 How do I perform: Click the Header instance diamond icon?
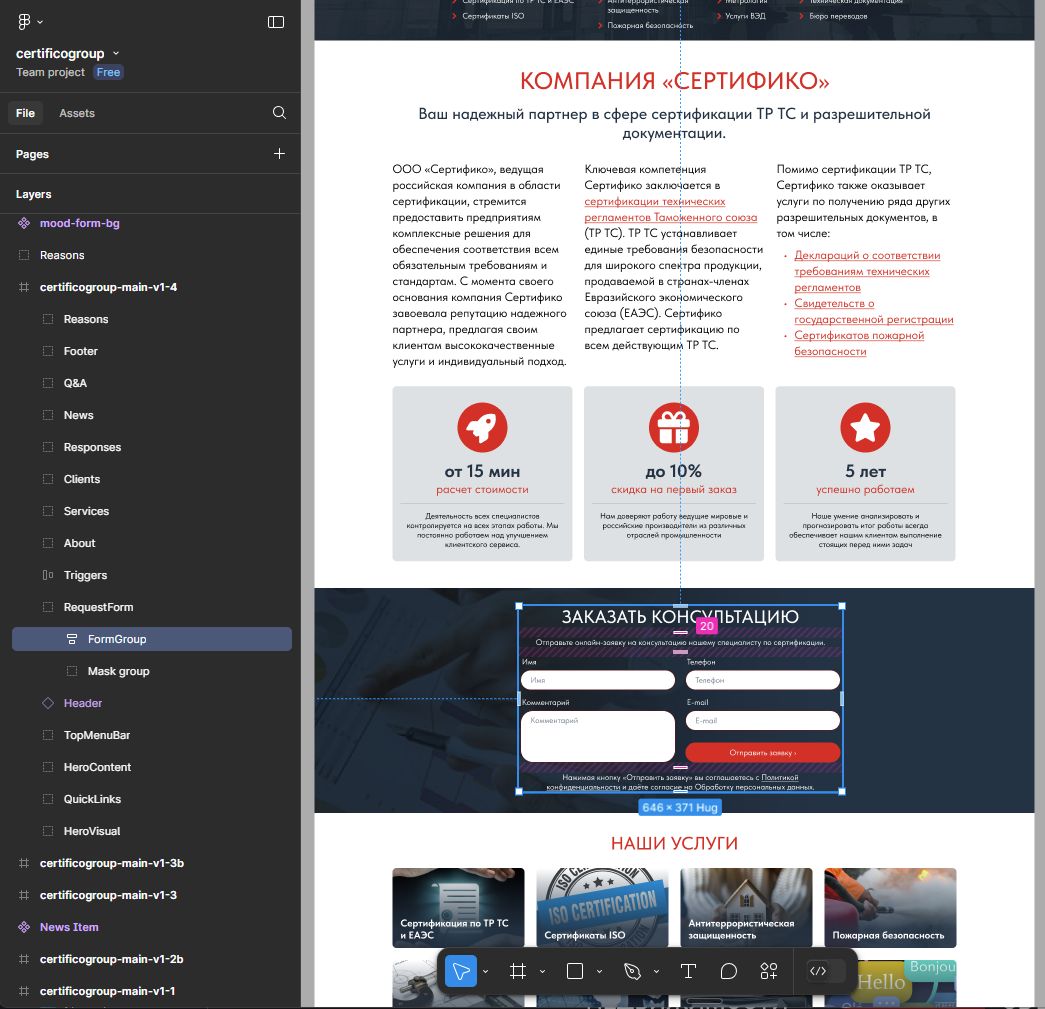[x=48, y=703]
